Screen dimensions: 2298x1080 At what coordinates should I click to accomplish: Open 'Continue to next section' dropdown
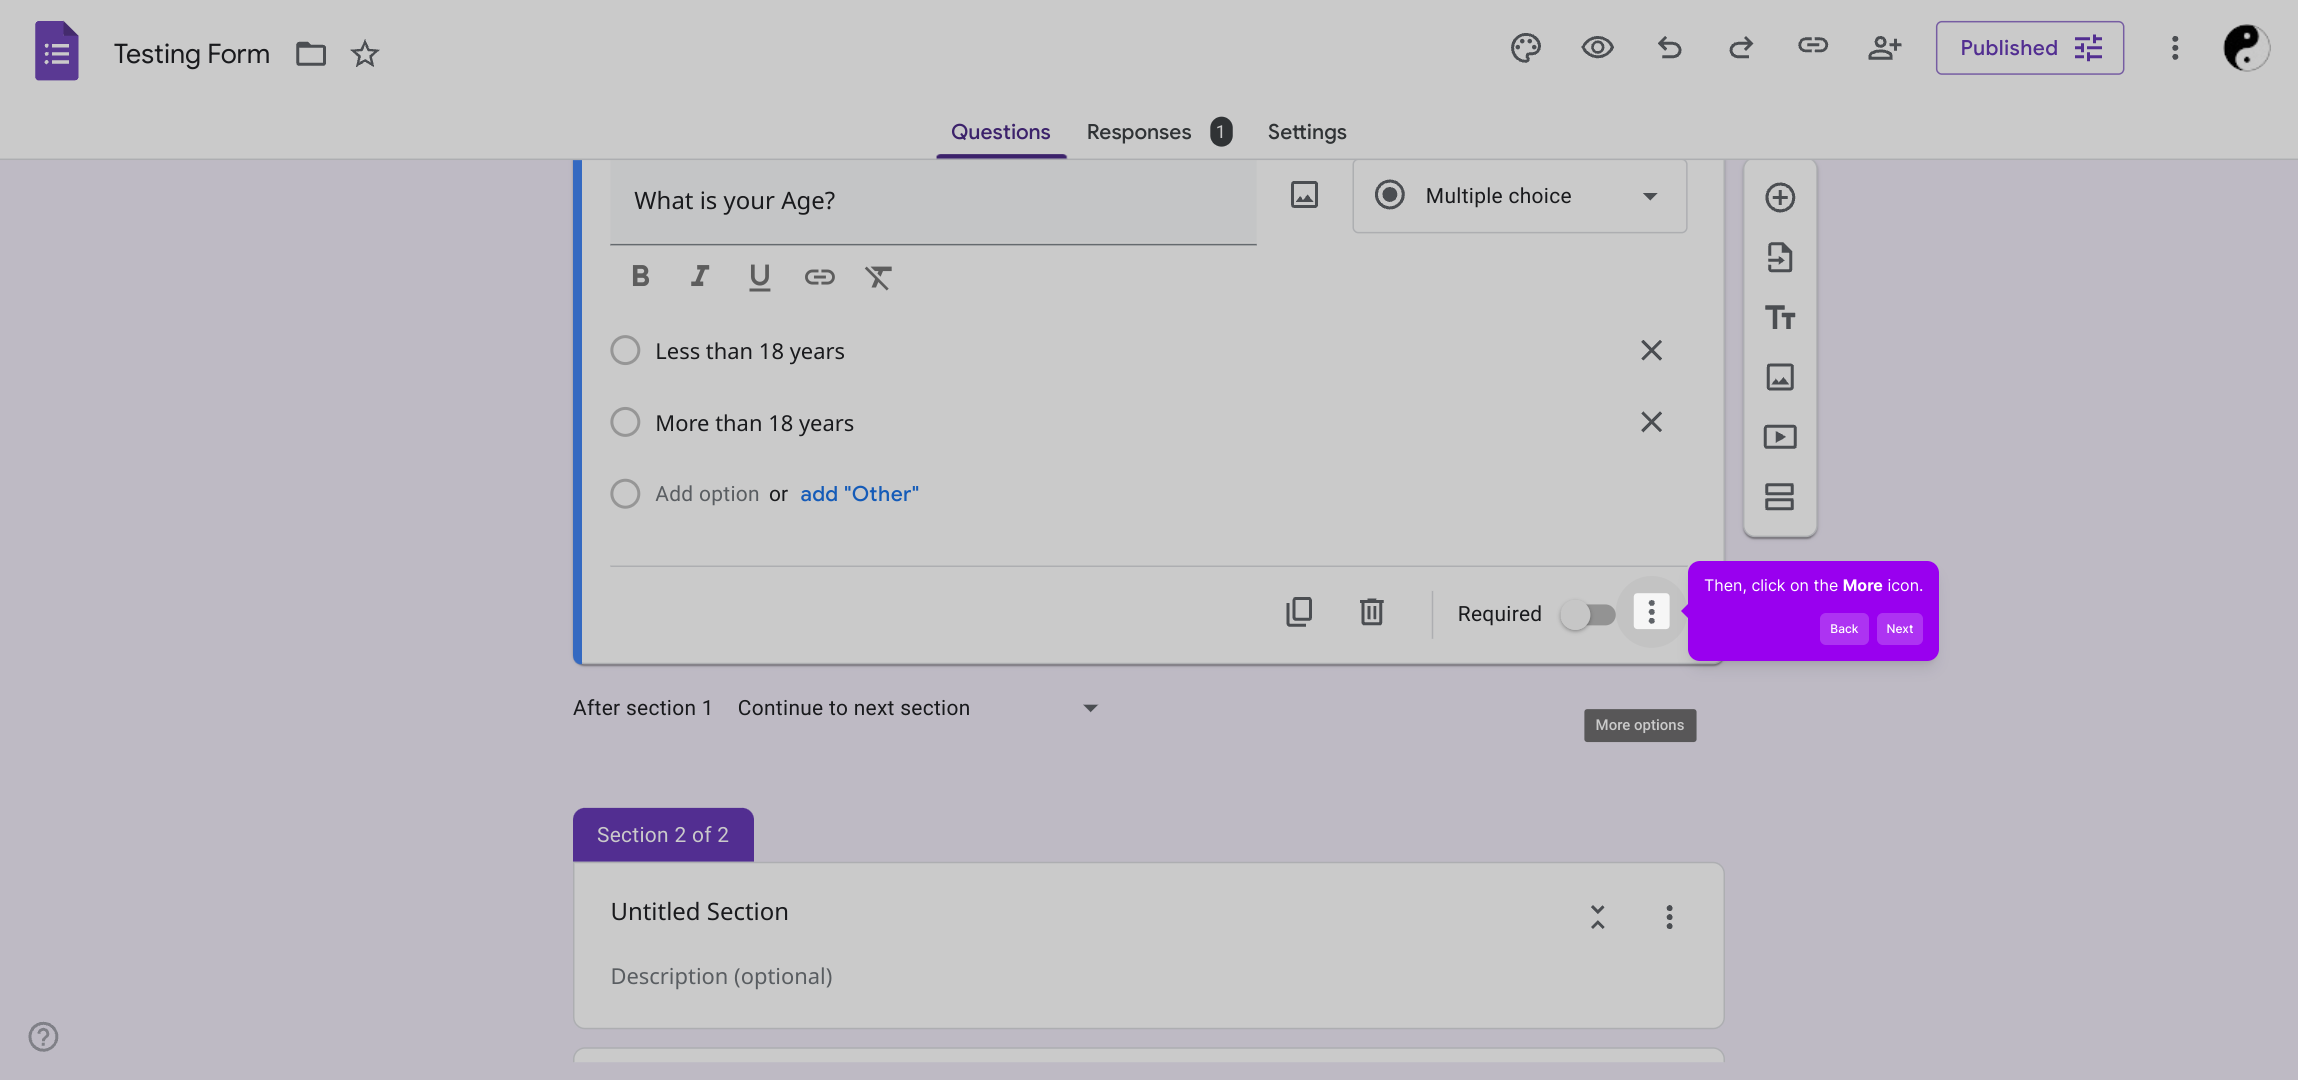(x=918, y=708)
